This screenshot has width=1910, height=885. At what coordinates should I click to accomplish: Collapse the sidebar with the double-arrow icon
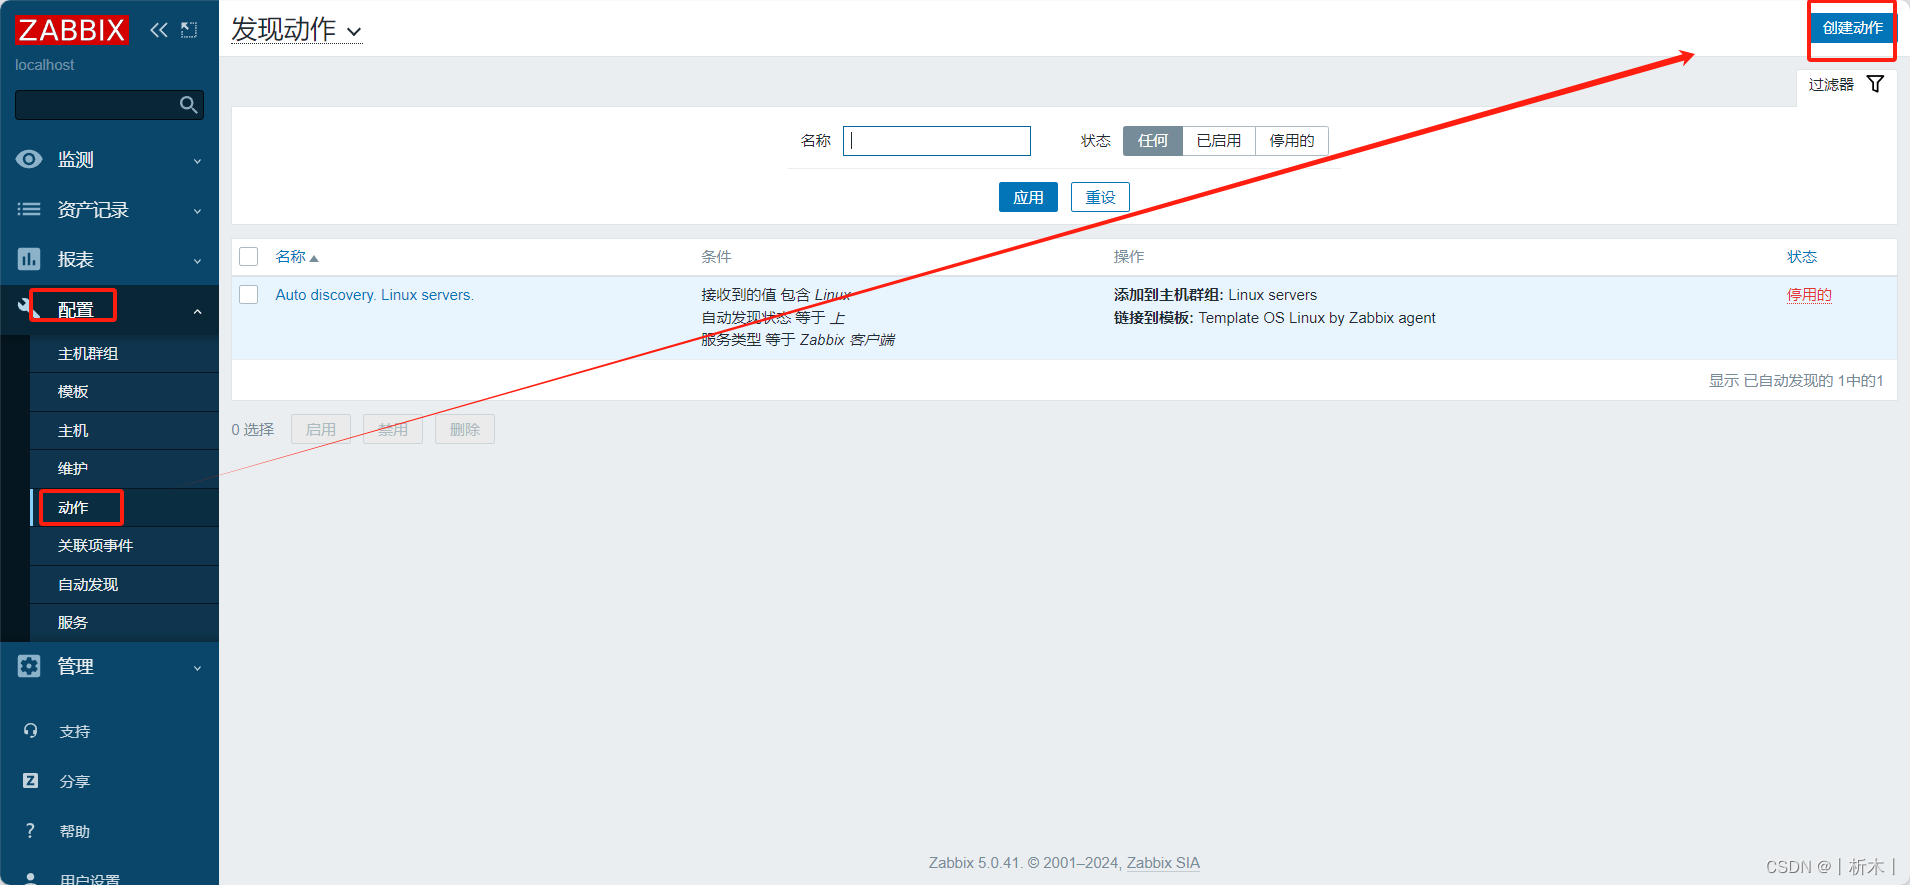click(159, 30)
